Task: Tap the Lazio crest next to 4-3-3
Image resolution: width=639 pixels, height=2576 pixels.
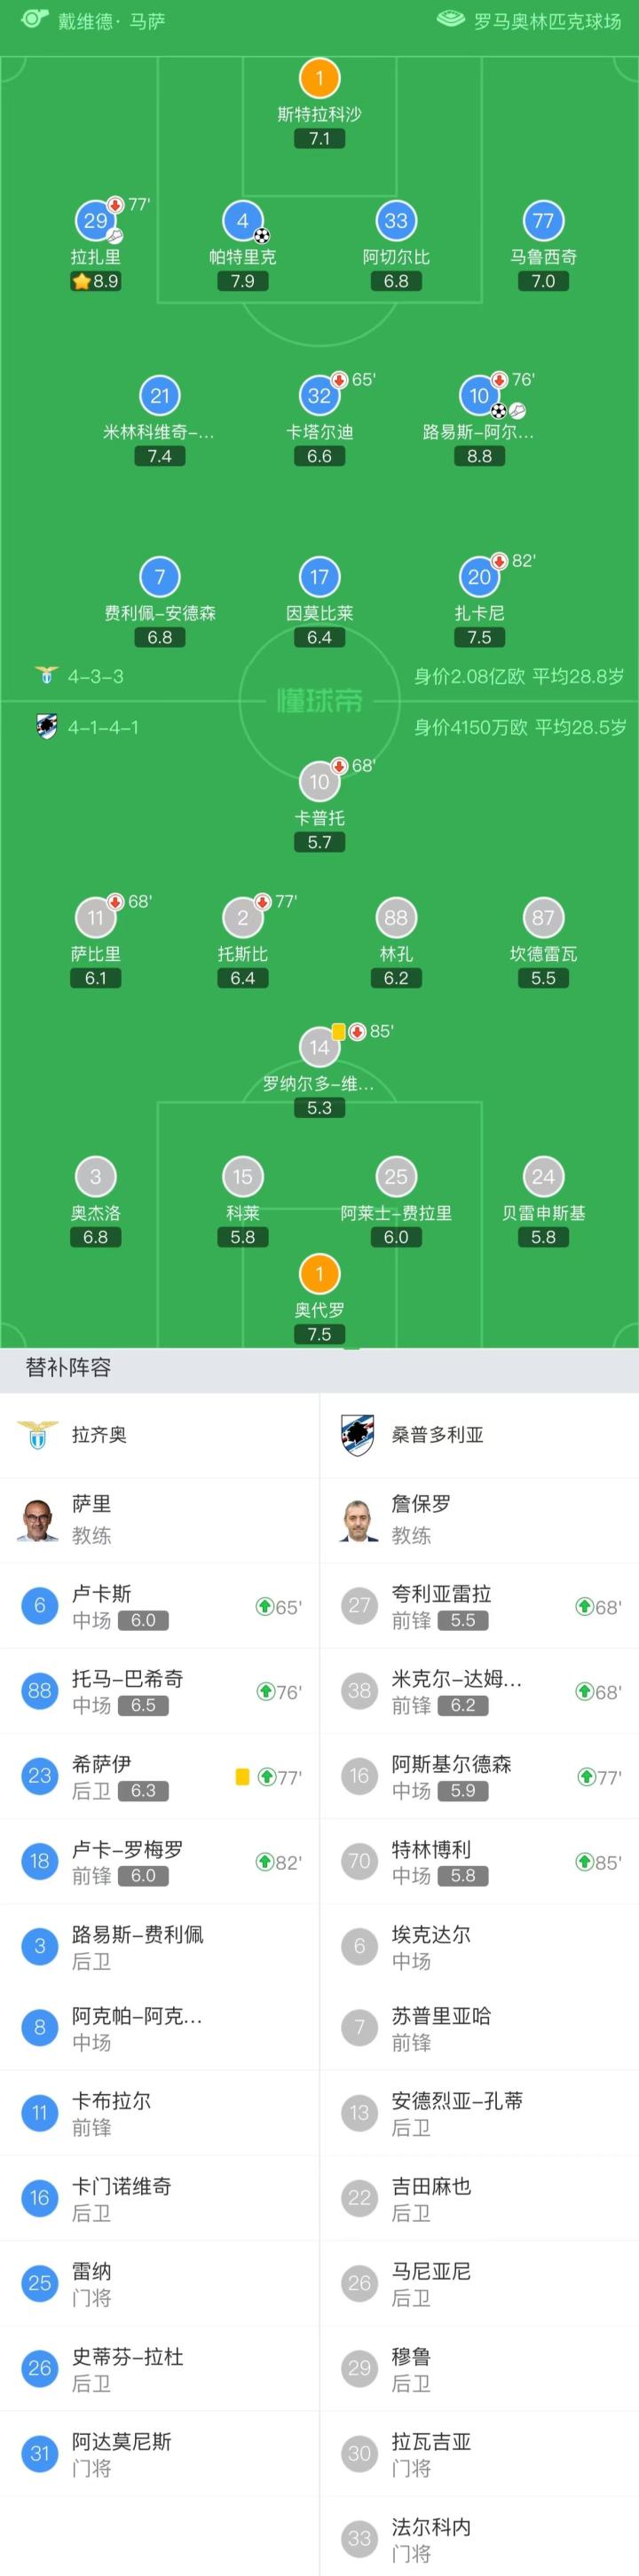Action: pos(46,676)
